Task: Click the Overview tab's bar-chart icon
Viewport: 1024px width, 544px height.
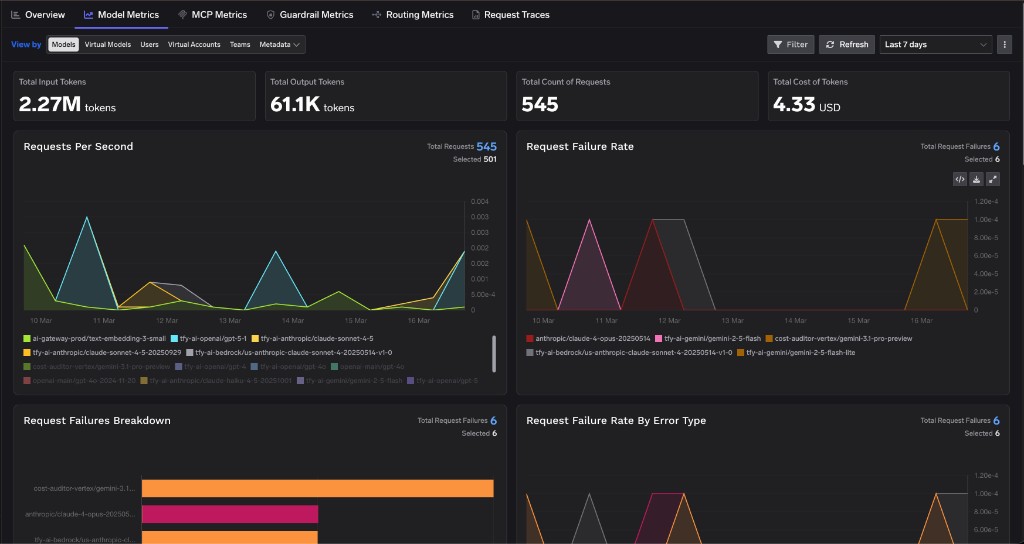Action: (x=16, y=14)
